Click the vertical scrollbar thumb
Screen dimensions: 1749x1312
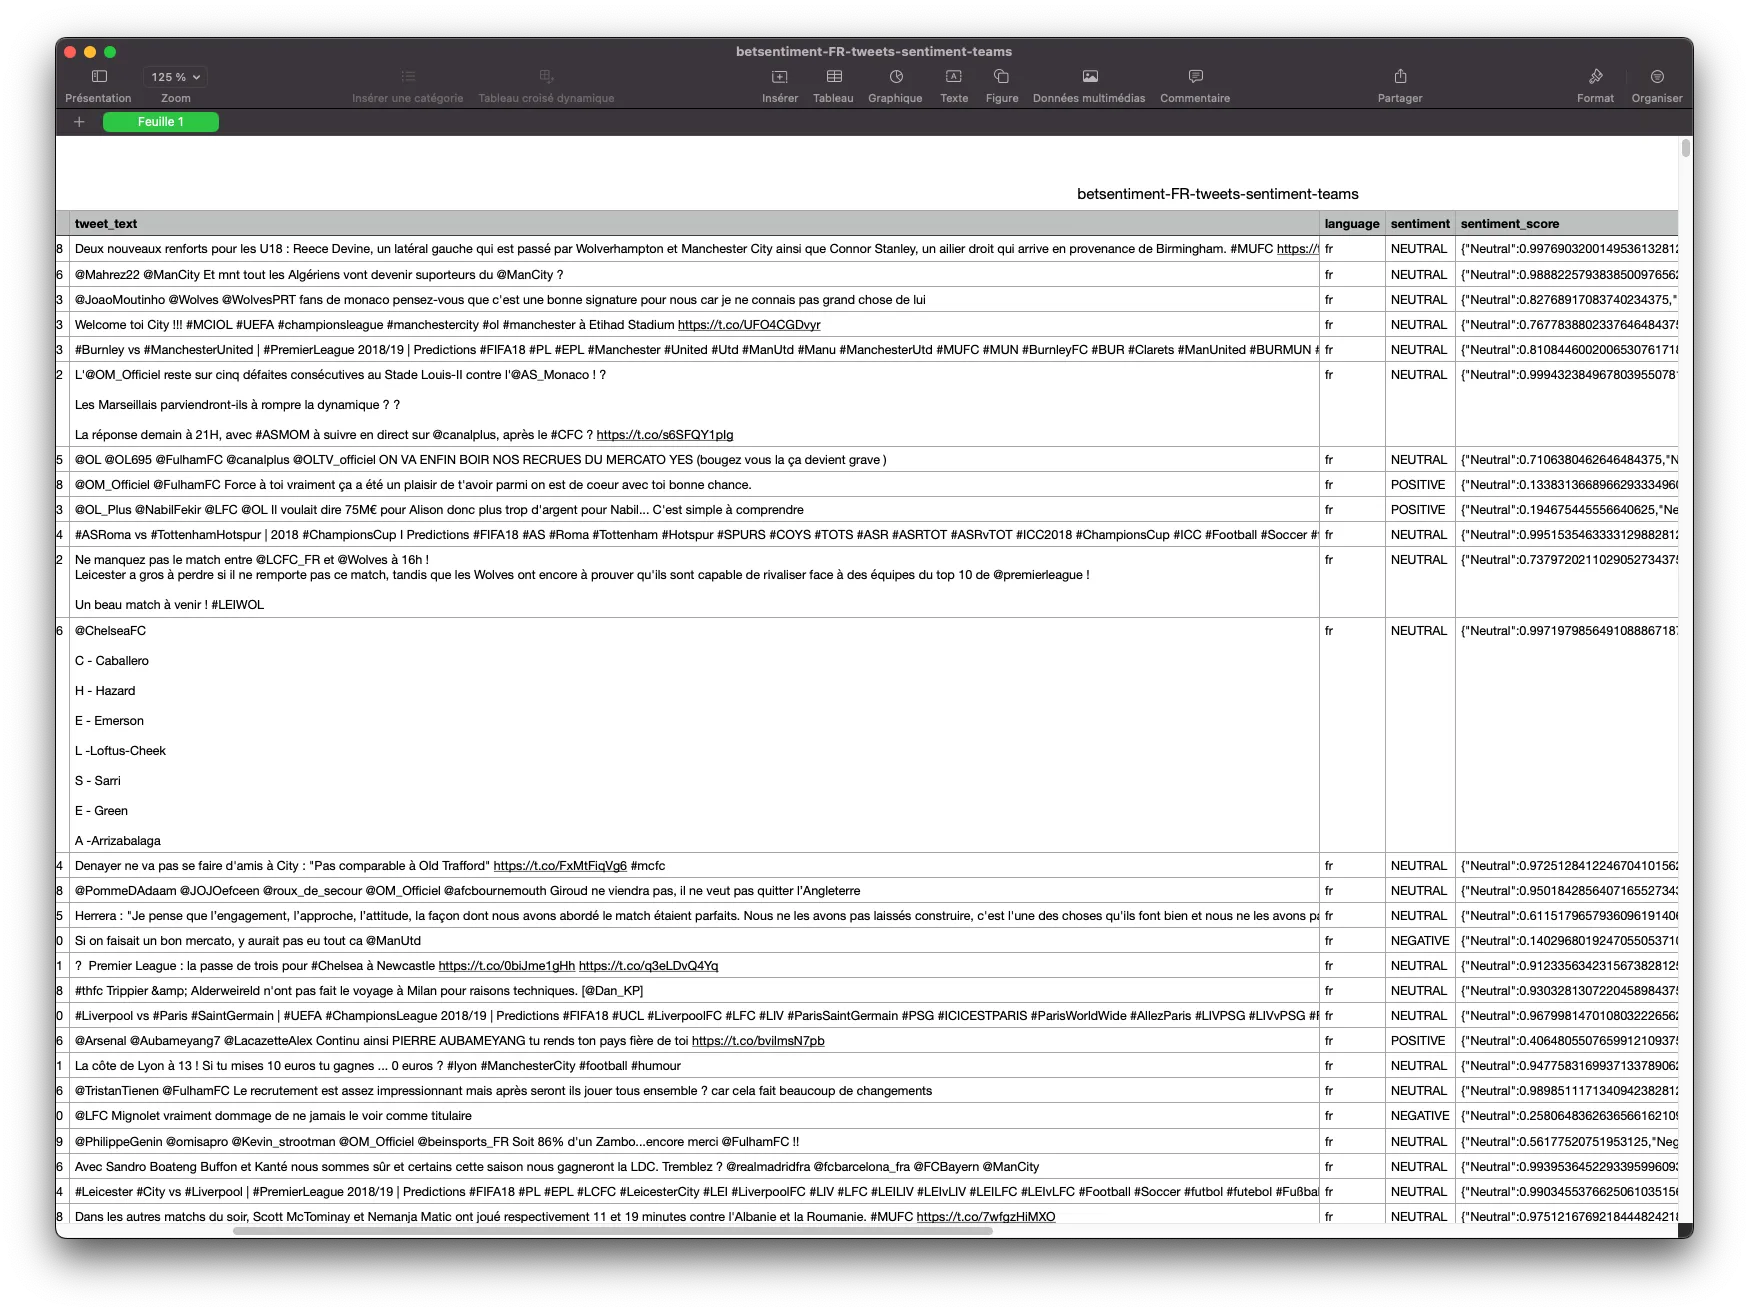(1685, 149)
